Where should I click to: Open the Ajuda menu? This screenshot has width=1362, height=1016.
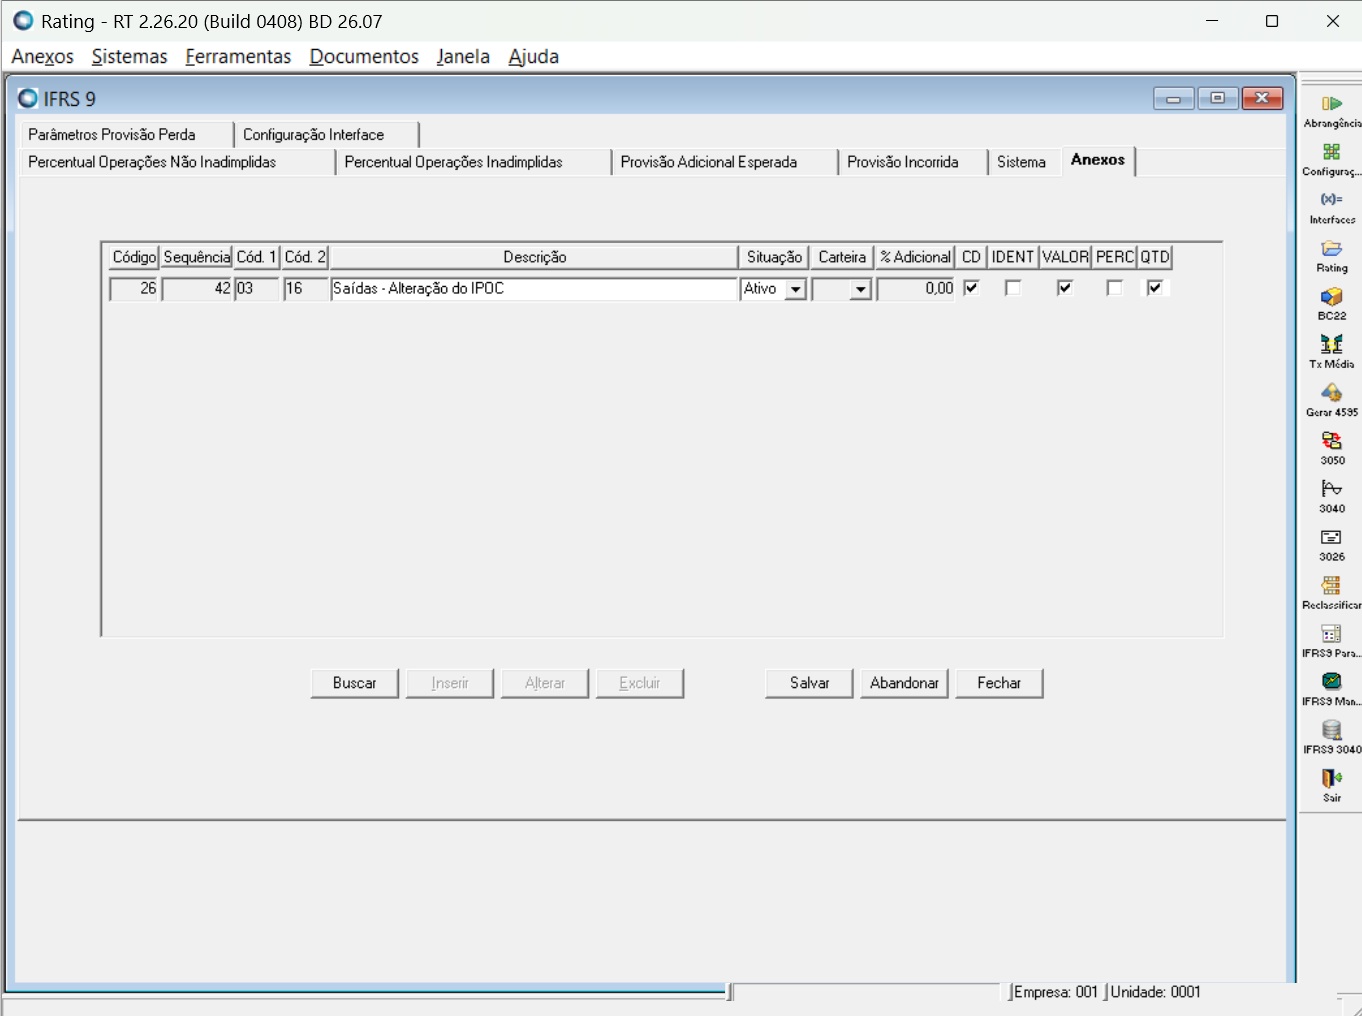click(533, 57)
